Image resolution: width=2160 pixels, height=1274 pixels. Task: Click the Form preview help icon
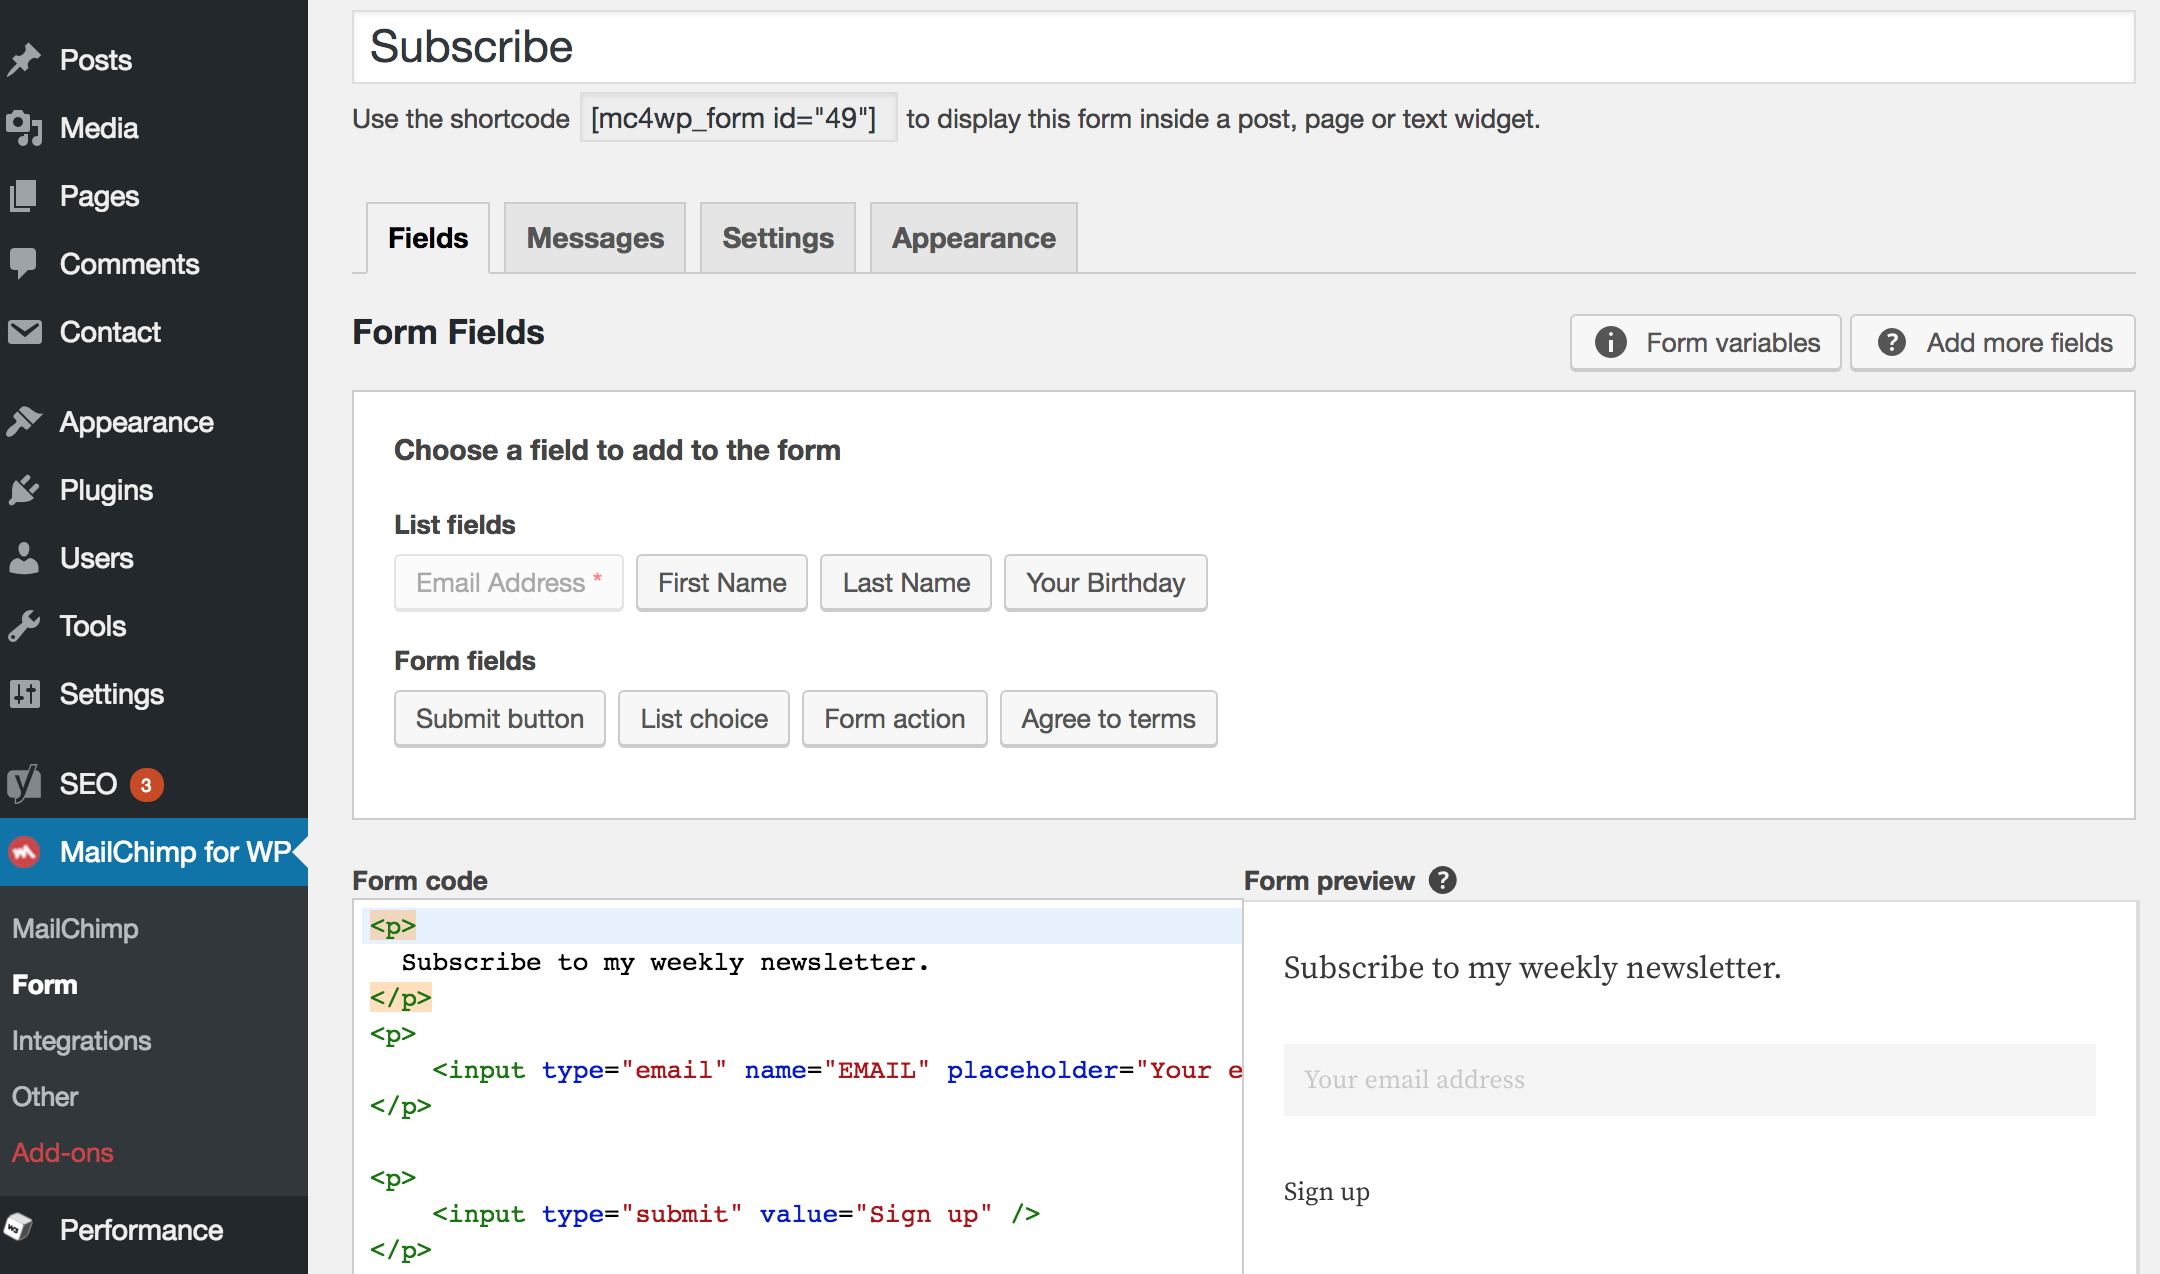(x=1442, y=880)
